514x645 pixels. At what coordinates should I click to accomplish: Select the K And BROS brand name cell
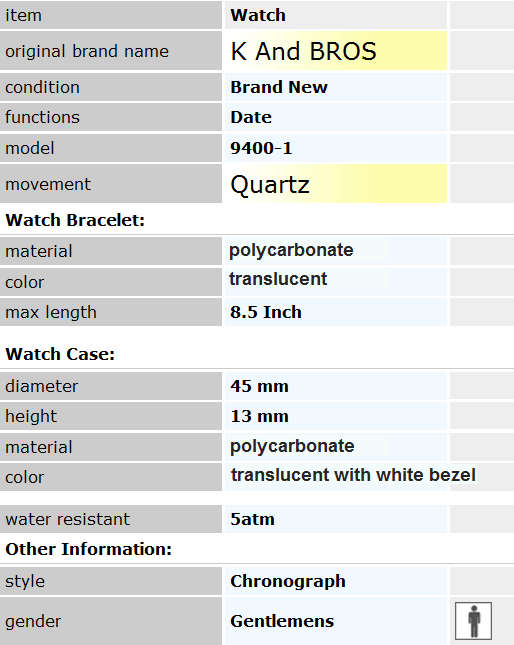pos(334,51)
